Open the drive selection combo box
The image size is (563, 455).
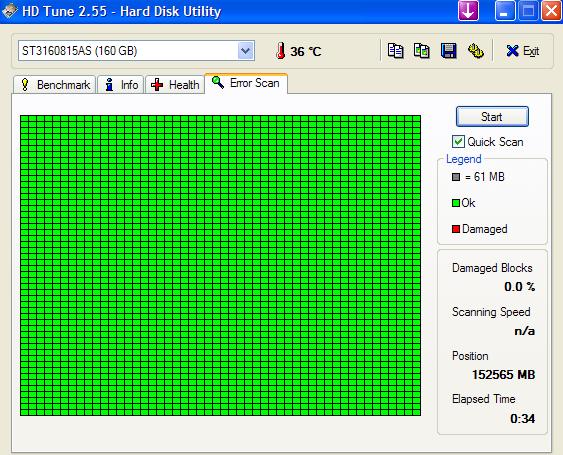136,51
